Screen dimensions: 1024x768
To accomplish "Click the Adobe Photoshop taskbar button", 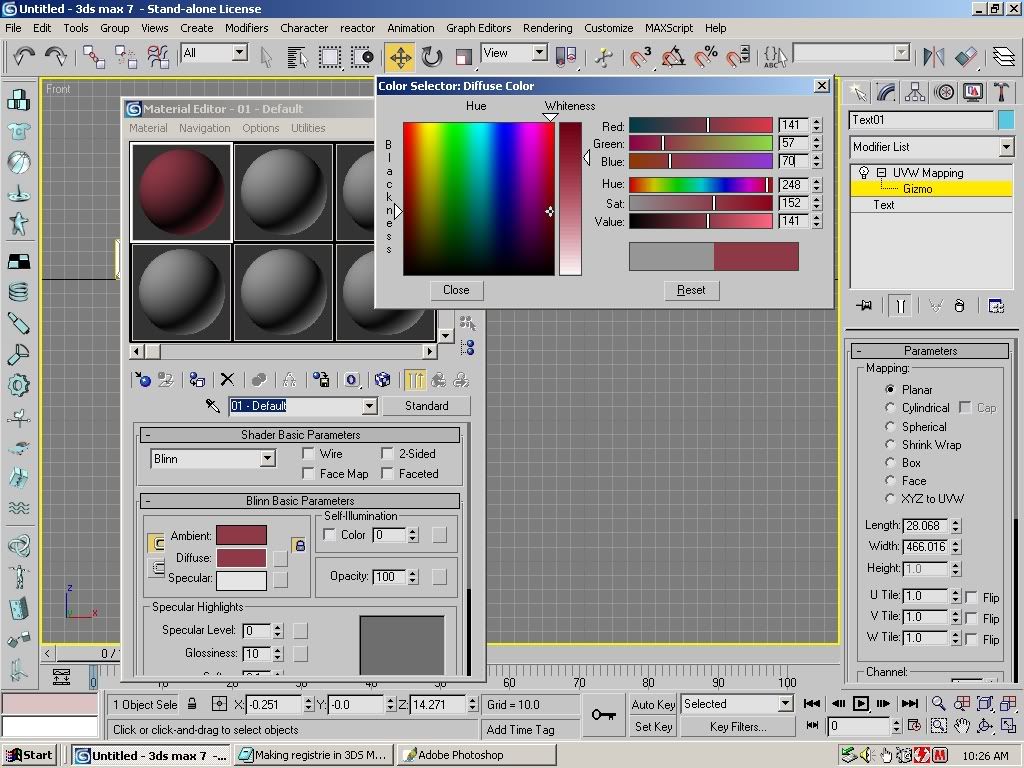I will tap(477, 755).
